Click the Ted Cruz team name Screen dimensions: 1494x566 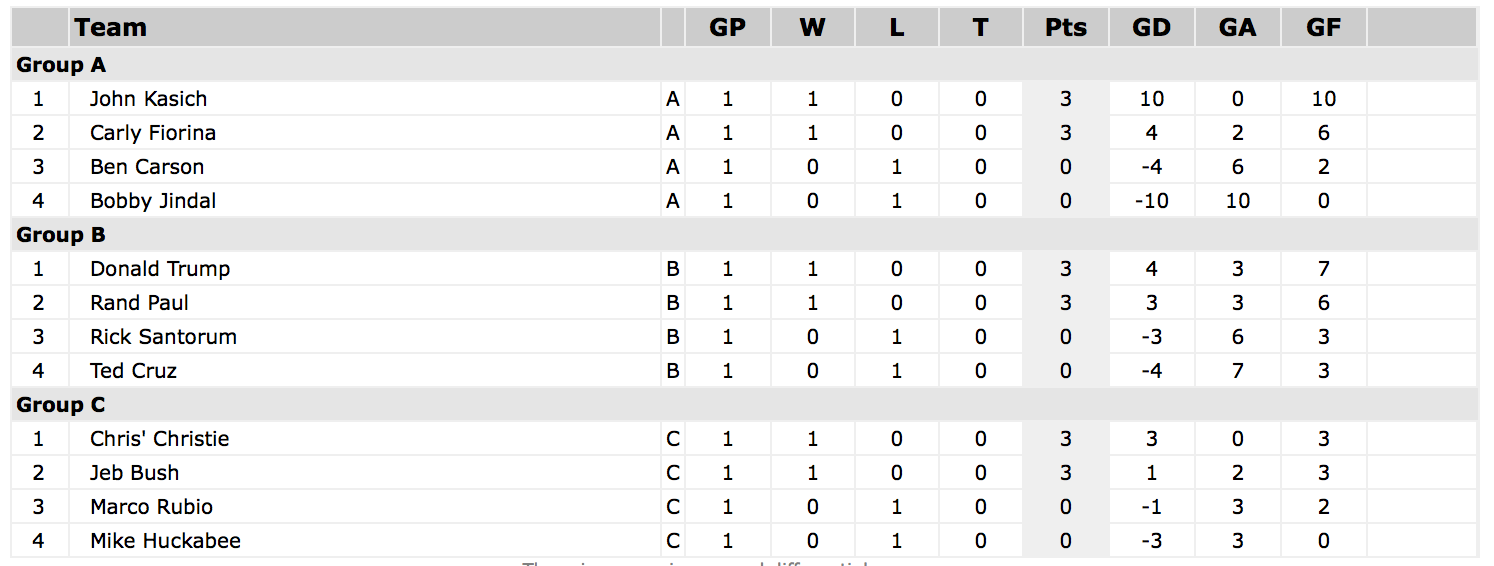coord(133,371)
